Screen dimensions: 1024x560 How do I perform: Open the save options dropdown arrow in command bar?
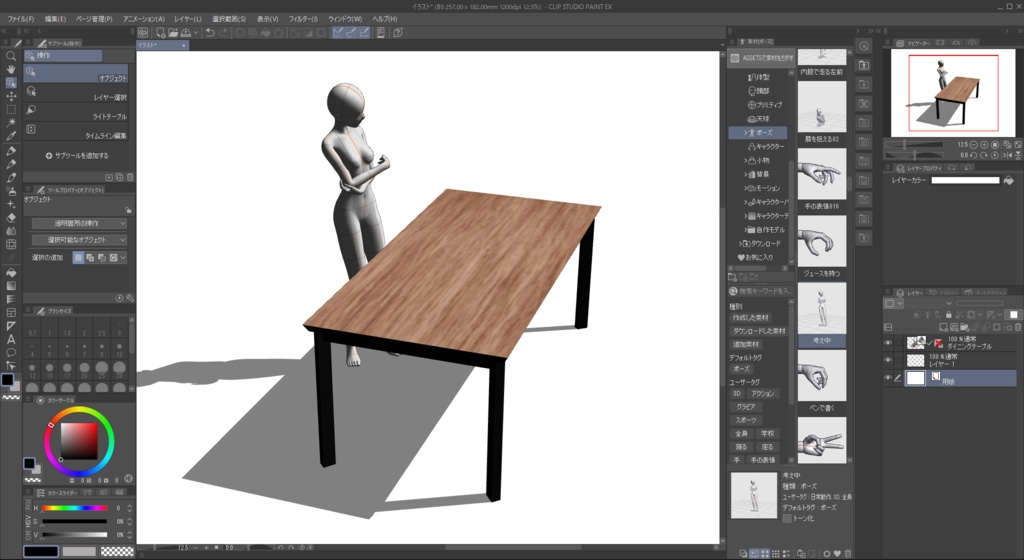click(x=196, y=32)
